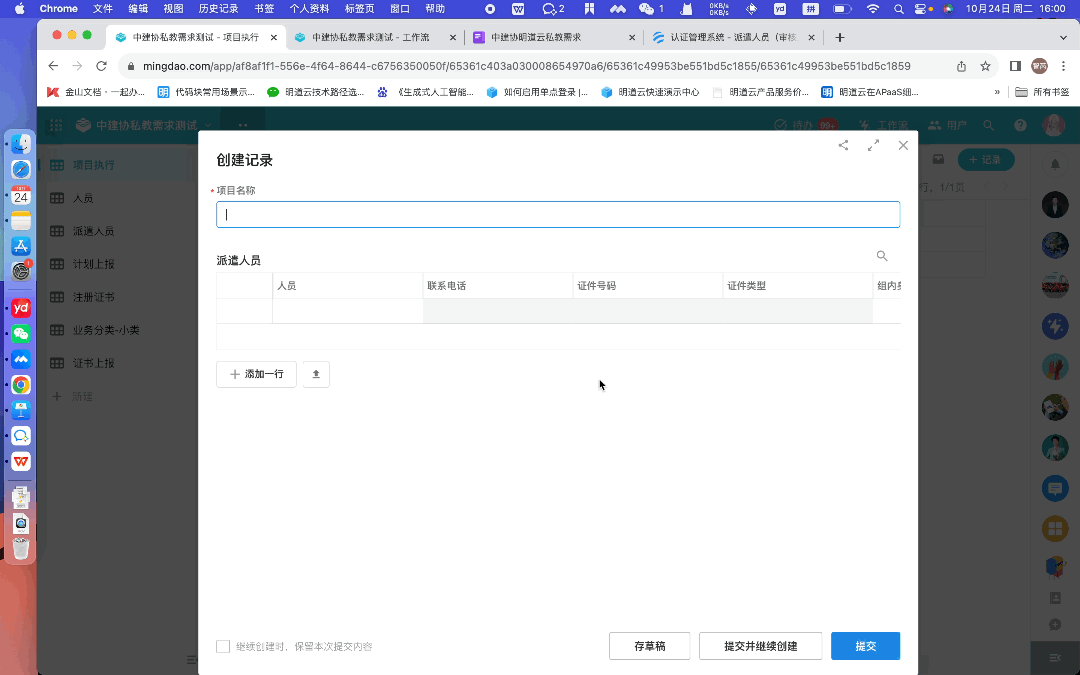Click the share icon in the dialog header
This screenshot has width=1080, height=675.
[843, 145]
